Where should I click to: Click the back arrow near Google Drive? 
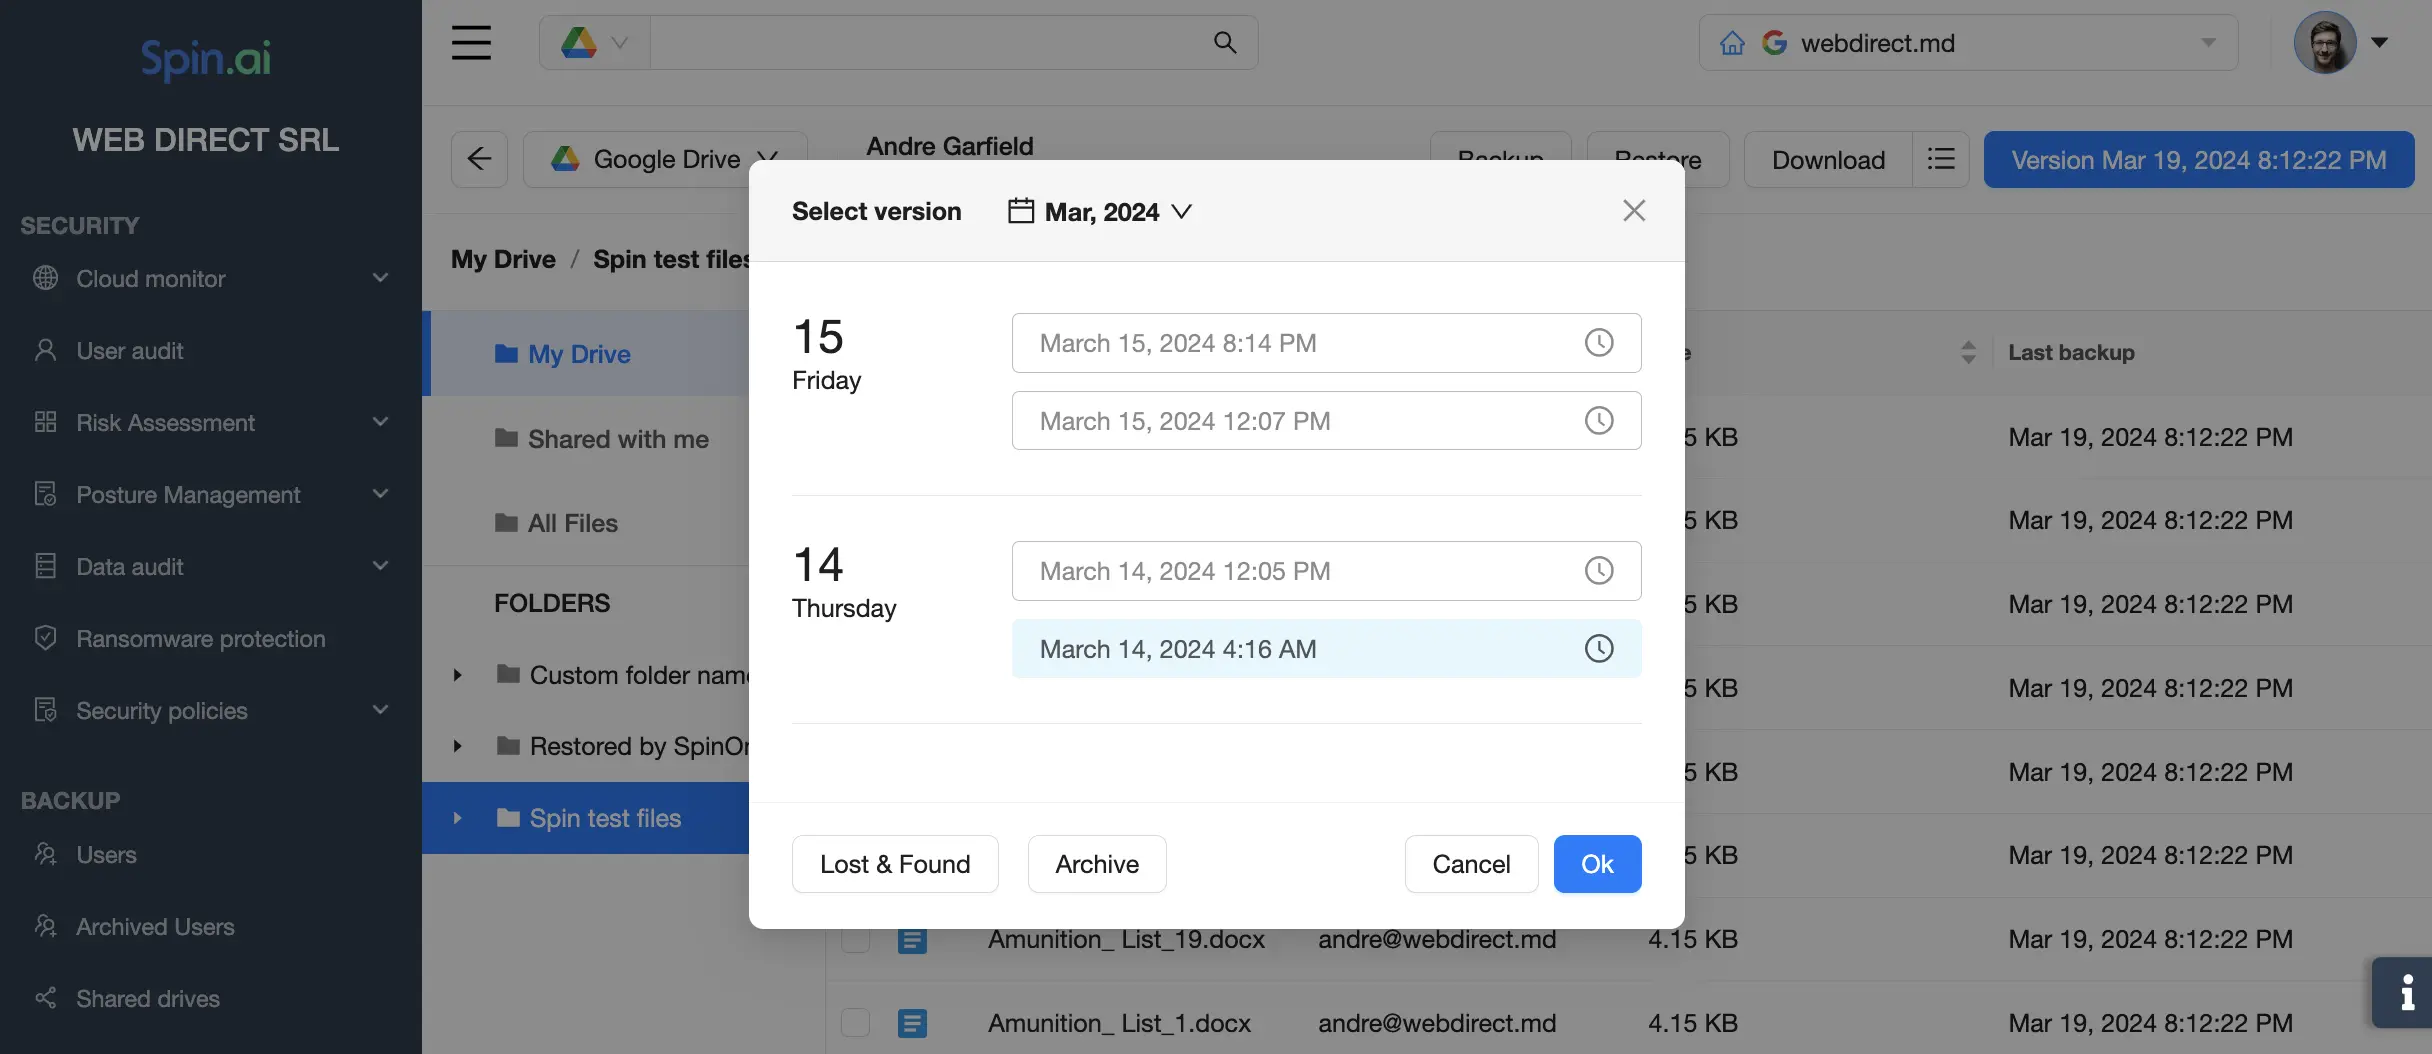[x=479, y=159]
